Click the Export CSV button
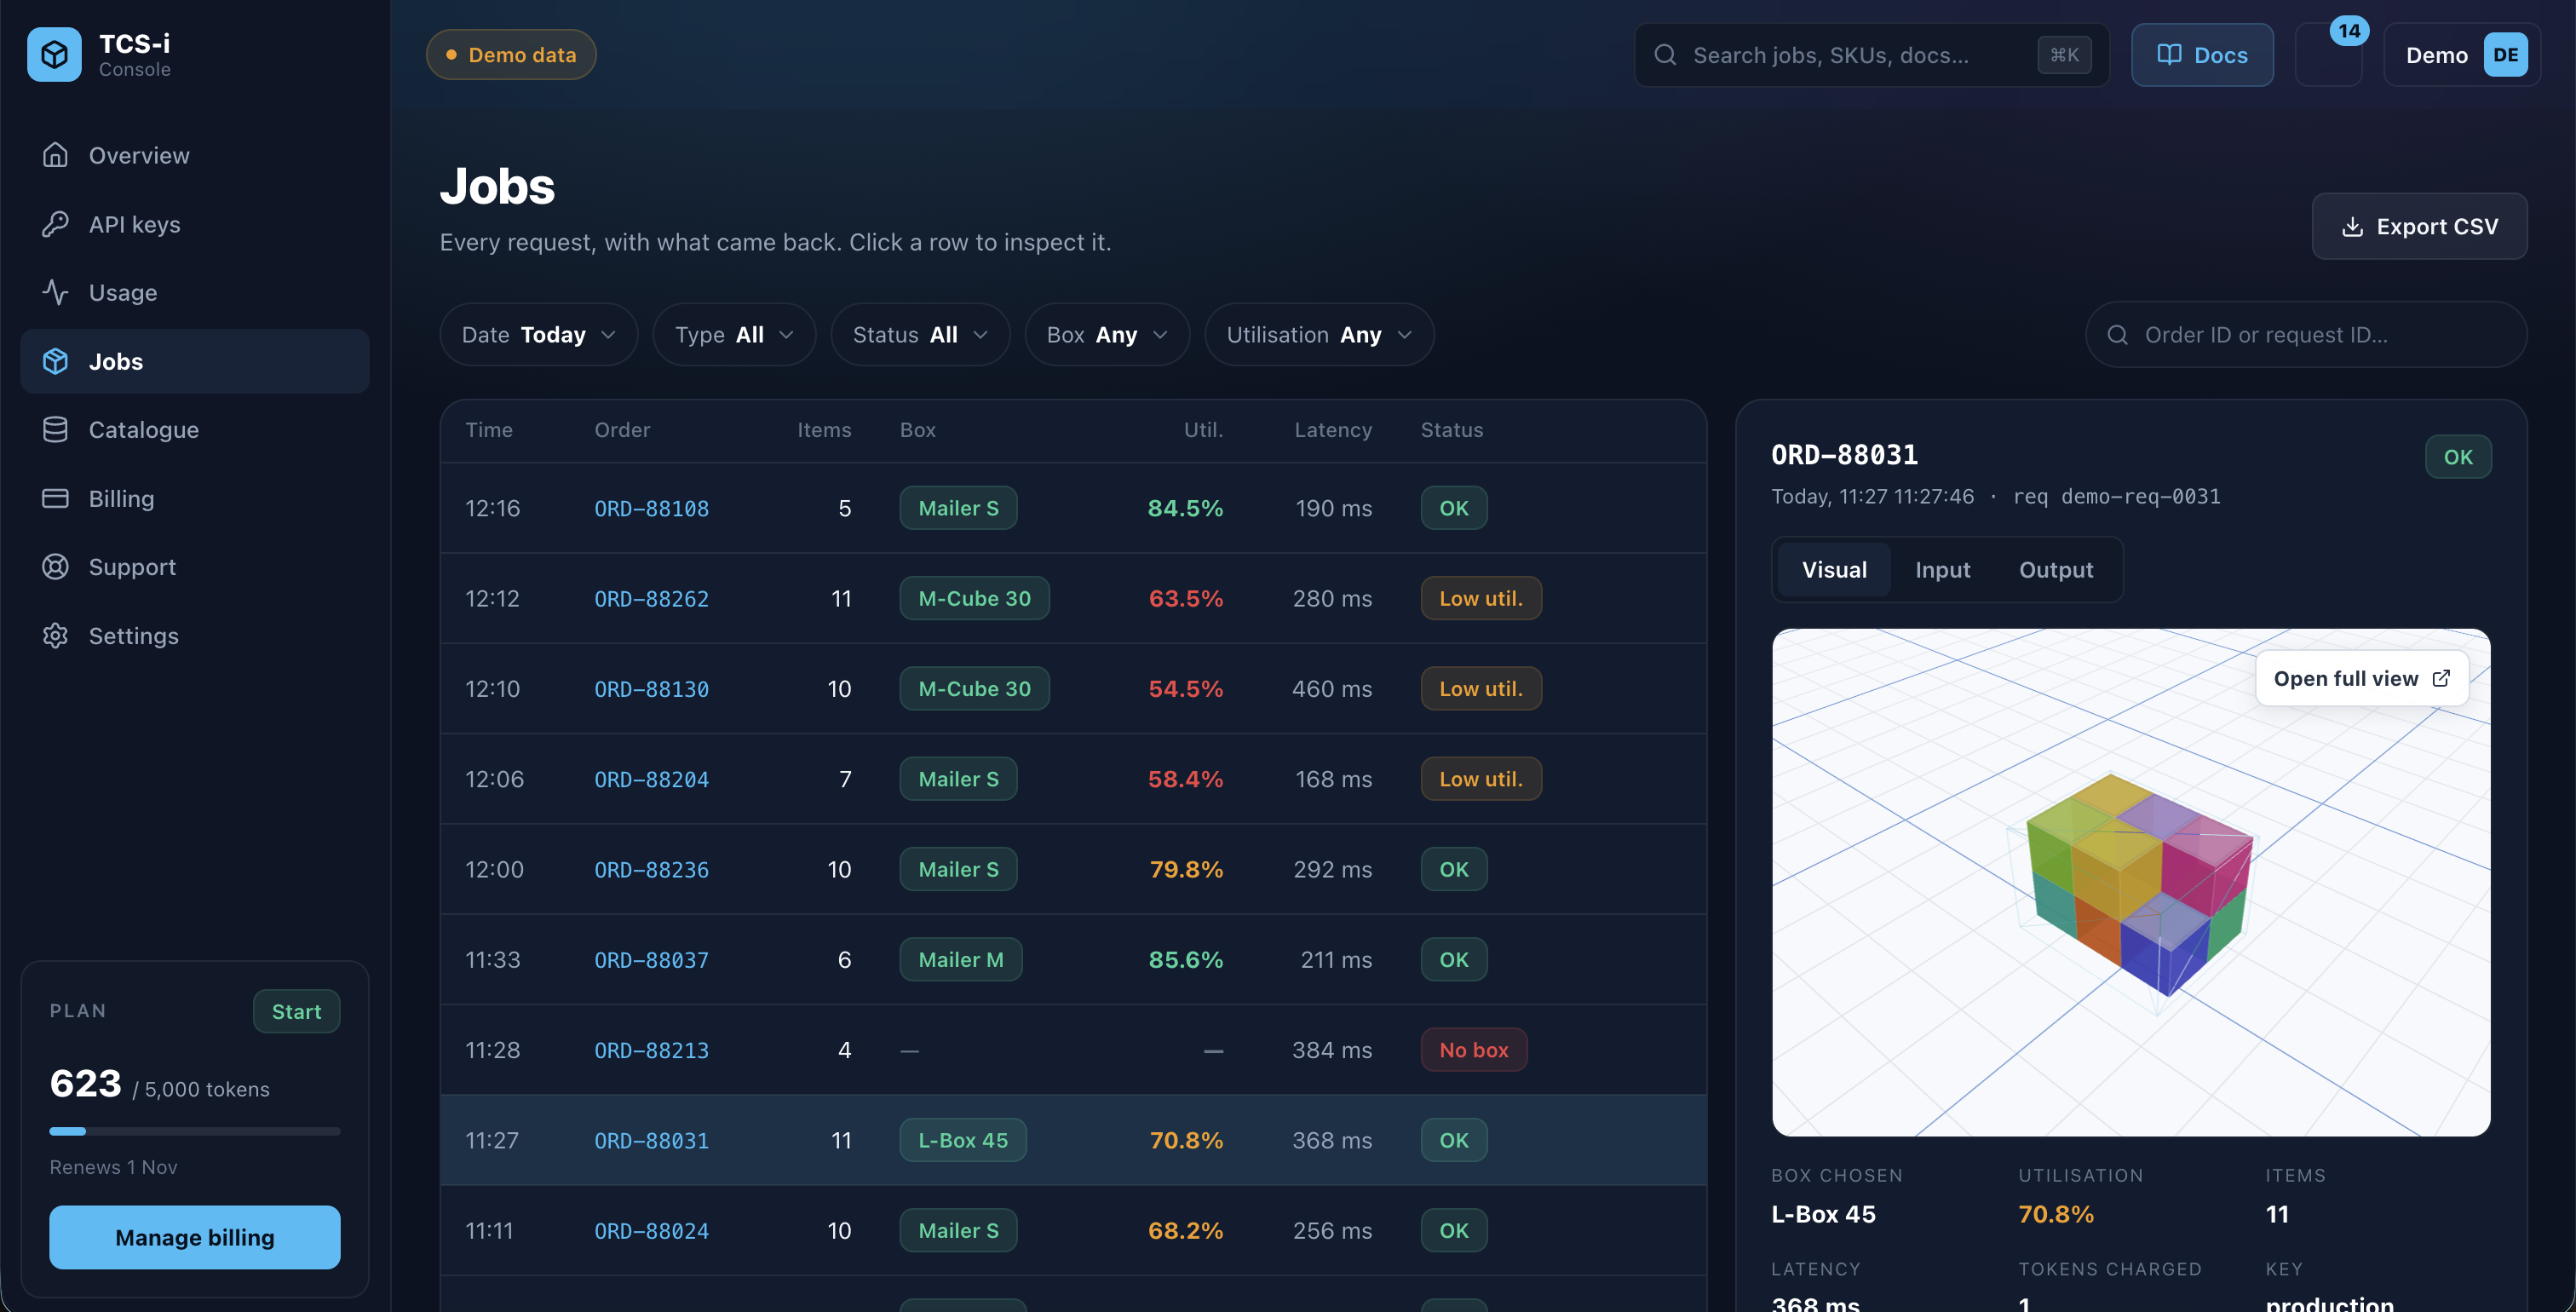This screenshot has height=1312, width=2576. pyautogui.click(x=2419, y=227)
